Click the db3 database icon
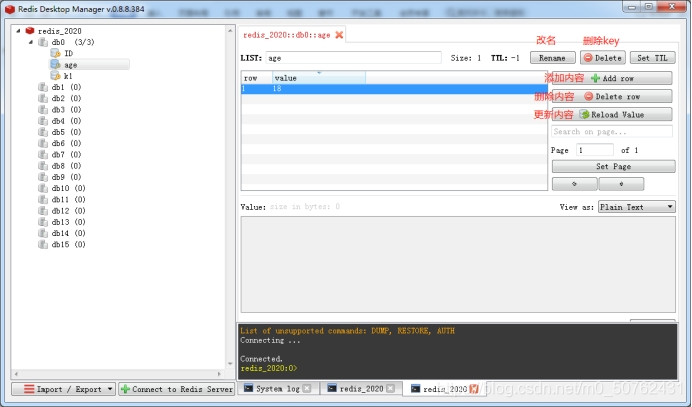Image resolution: width=692 pixels, height=407 pixels. tap(43, 109)
